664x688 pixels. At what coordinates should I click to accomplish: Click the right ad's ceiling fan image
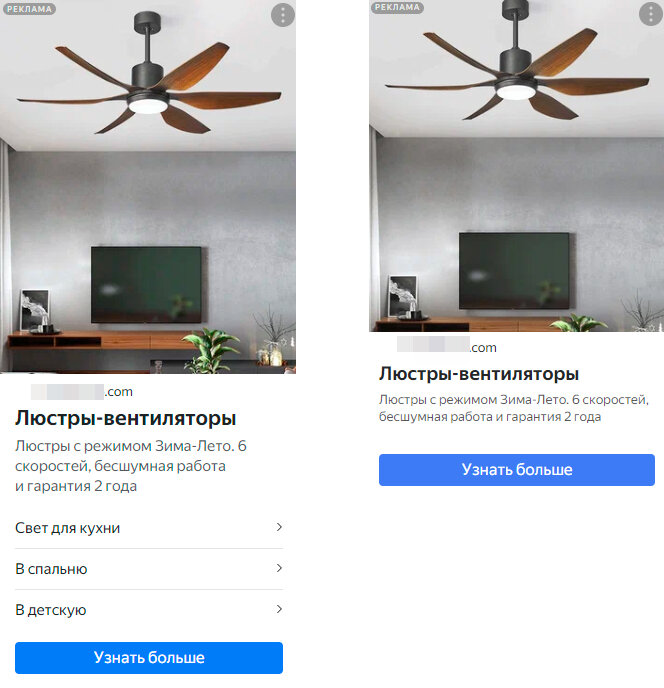[517, 166]
